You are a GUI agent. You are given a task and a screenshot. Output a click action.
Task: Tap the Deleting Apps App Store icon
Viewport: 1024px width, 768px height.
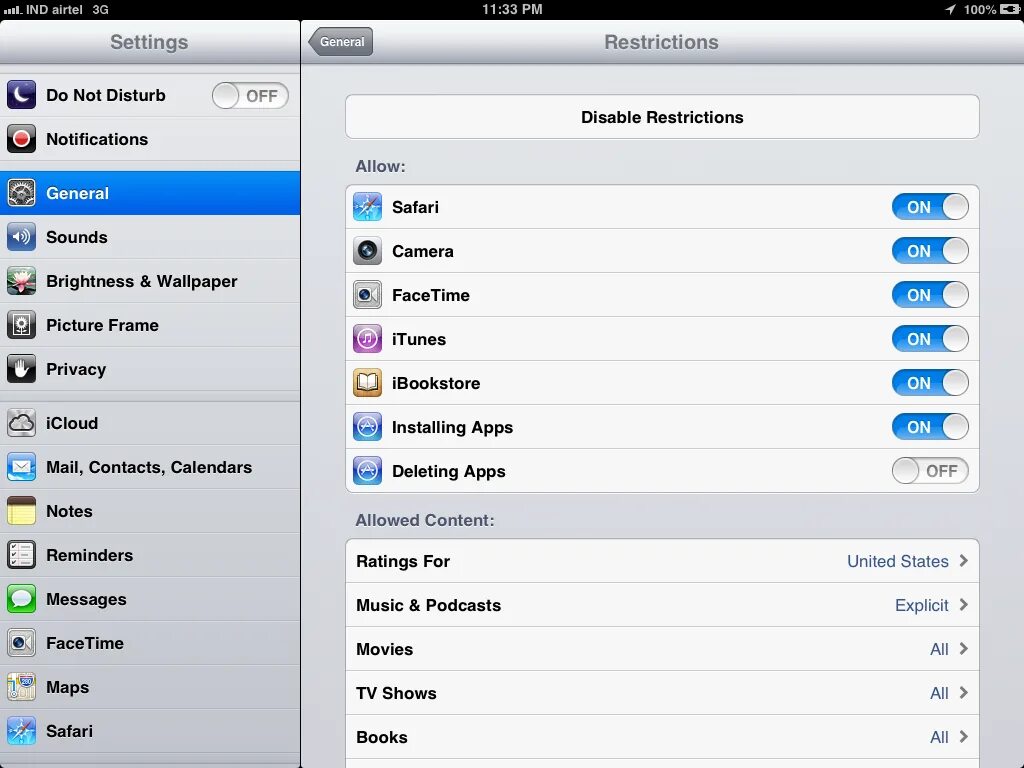(368, 471)
